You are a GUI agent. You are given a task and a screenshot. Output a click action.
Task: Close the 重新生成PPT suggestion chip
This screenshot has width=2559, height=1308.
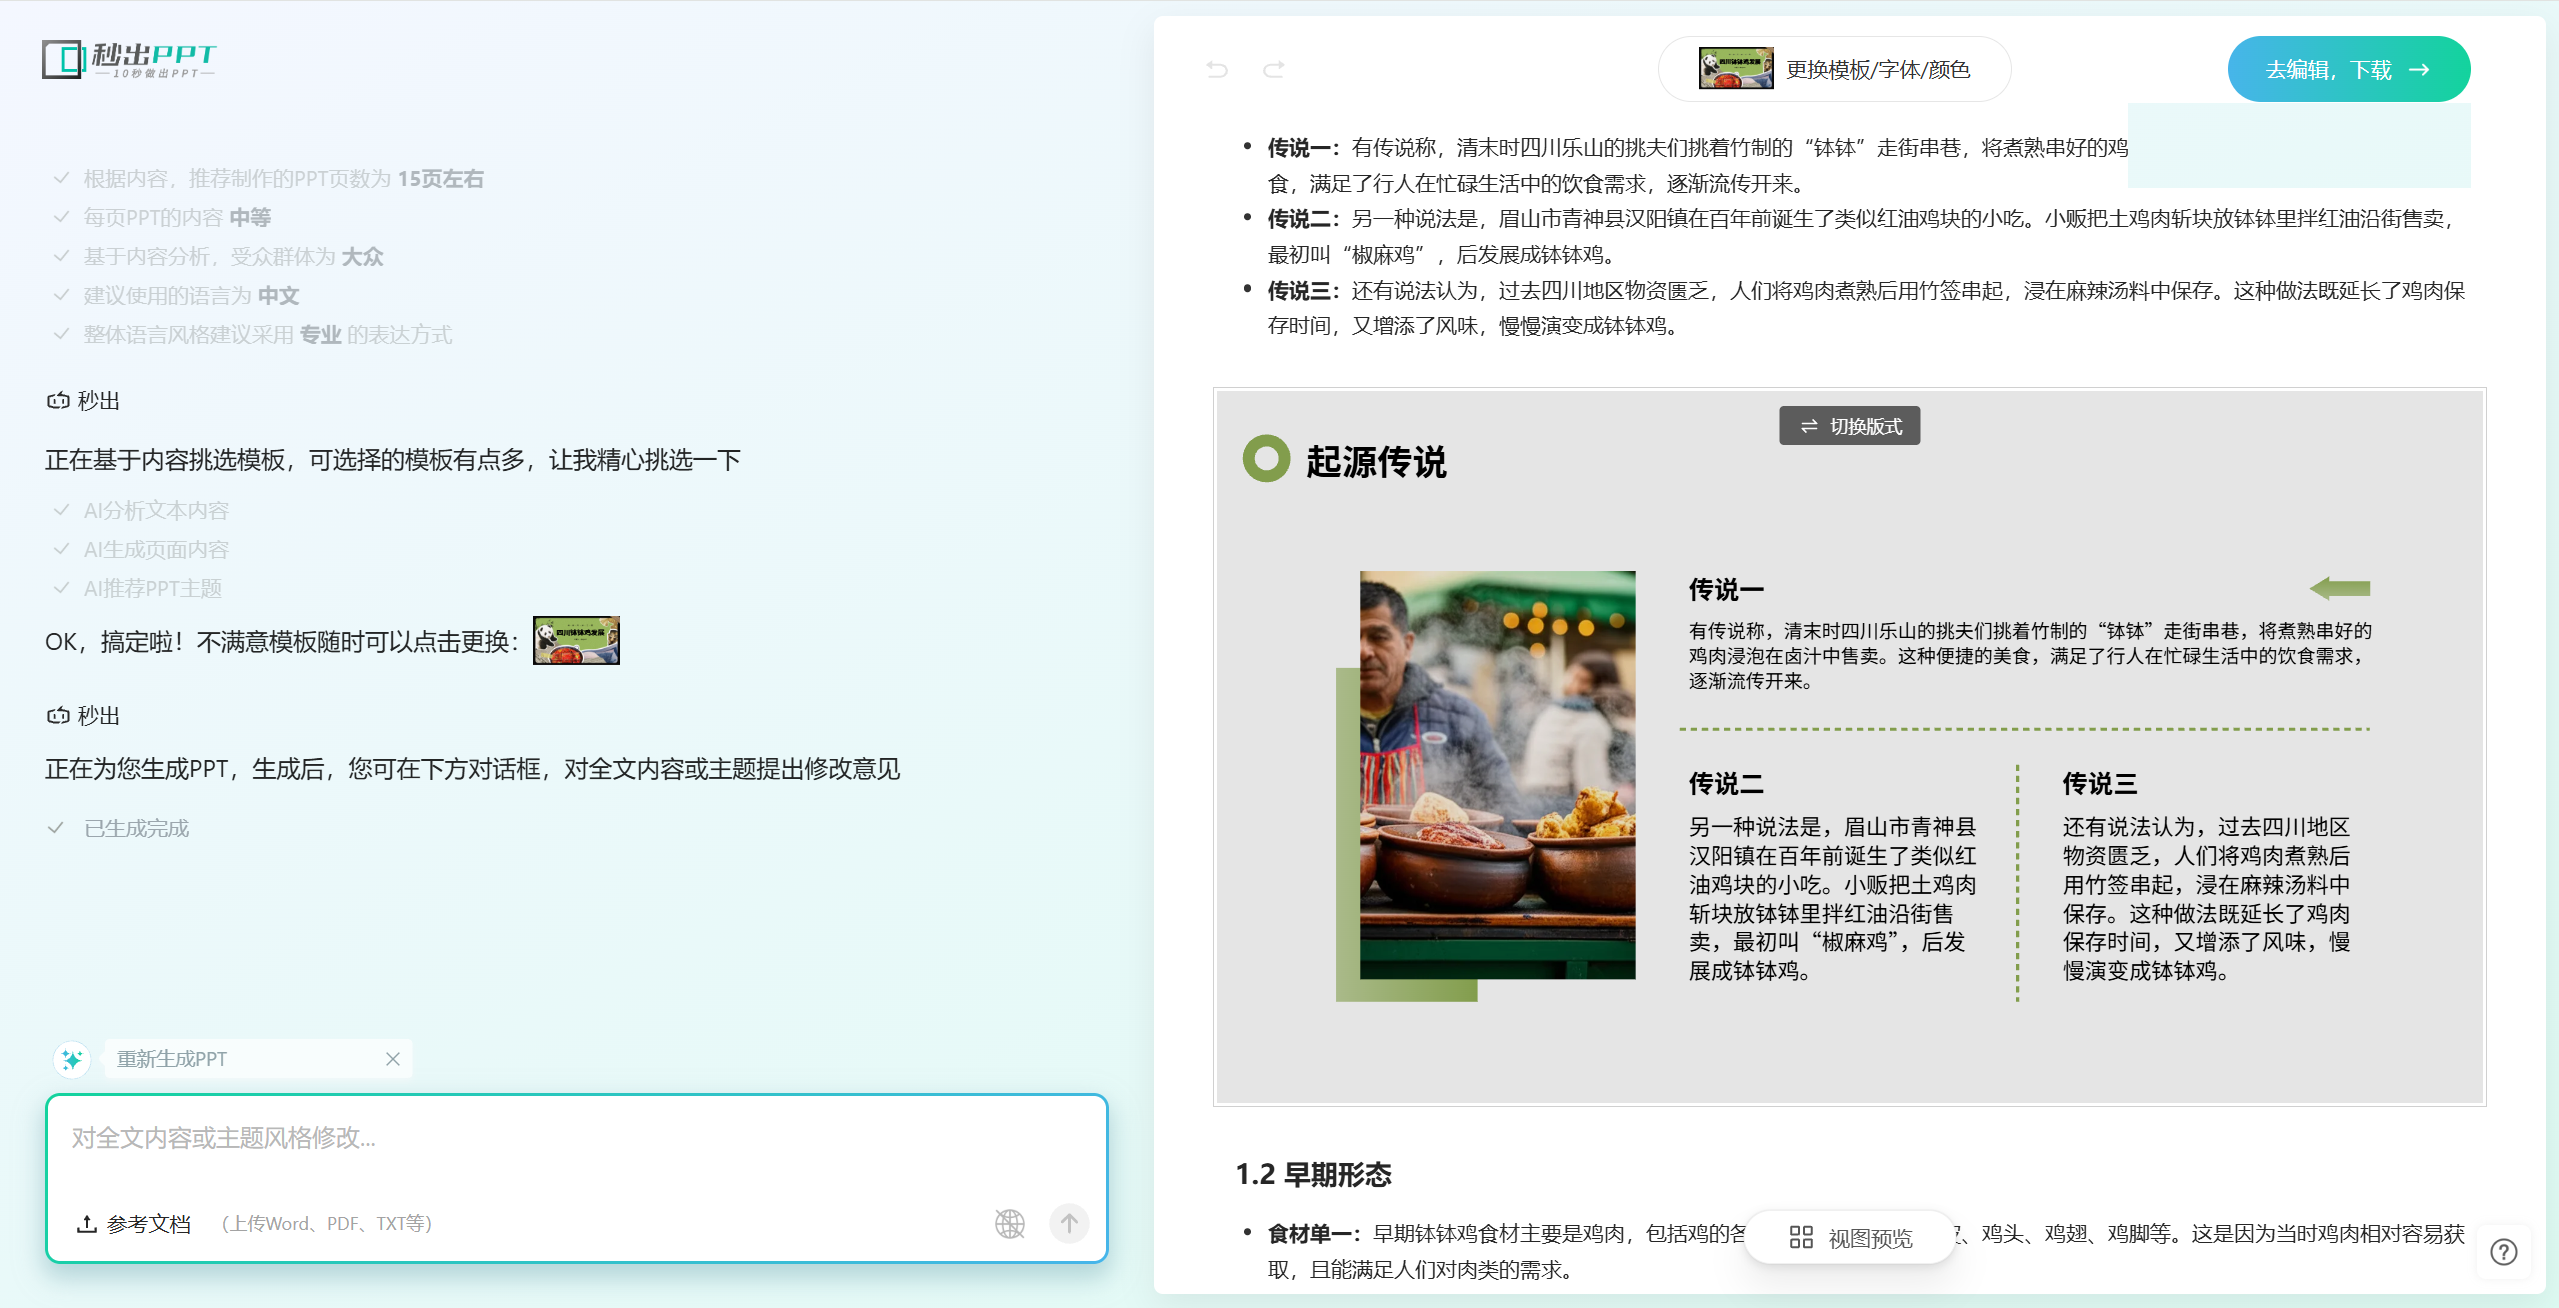(393, 1059)
